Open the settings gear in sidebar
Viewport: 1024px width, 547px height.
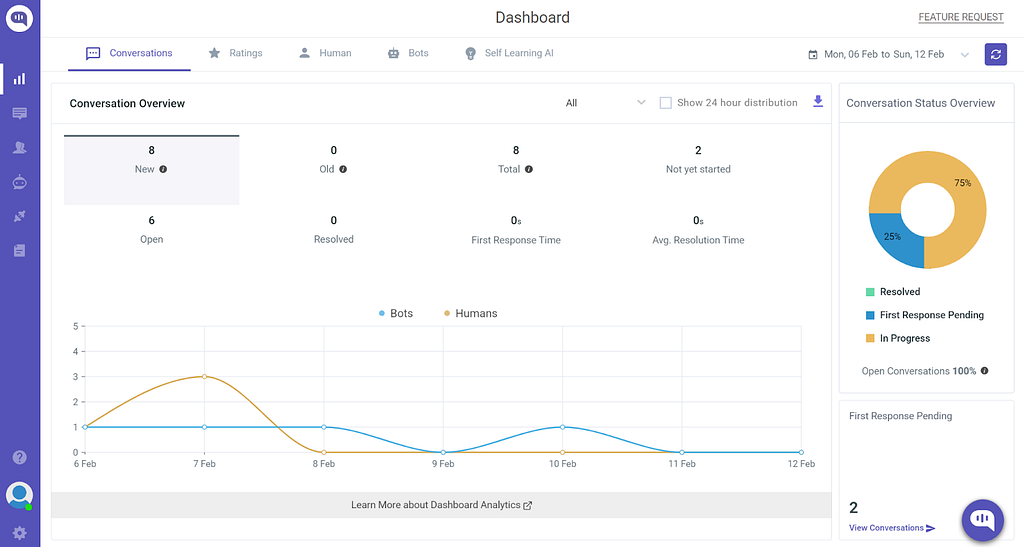[x=20, y=533]
